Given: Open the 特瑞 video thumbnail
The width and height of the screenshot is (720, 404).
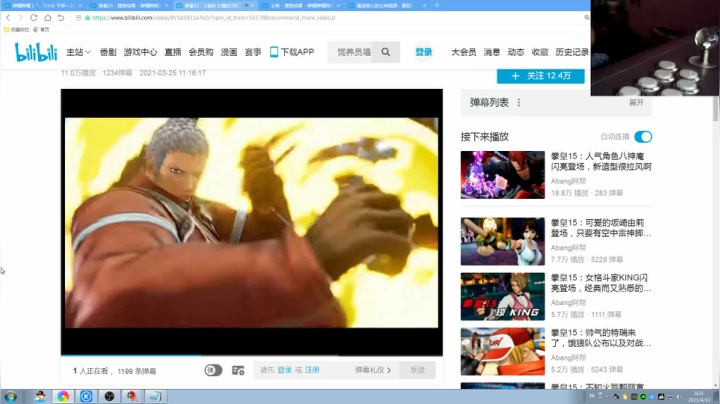Looking at the screenshot, I should pyautogui.click(x=503, y=352).
